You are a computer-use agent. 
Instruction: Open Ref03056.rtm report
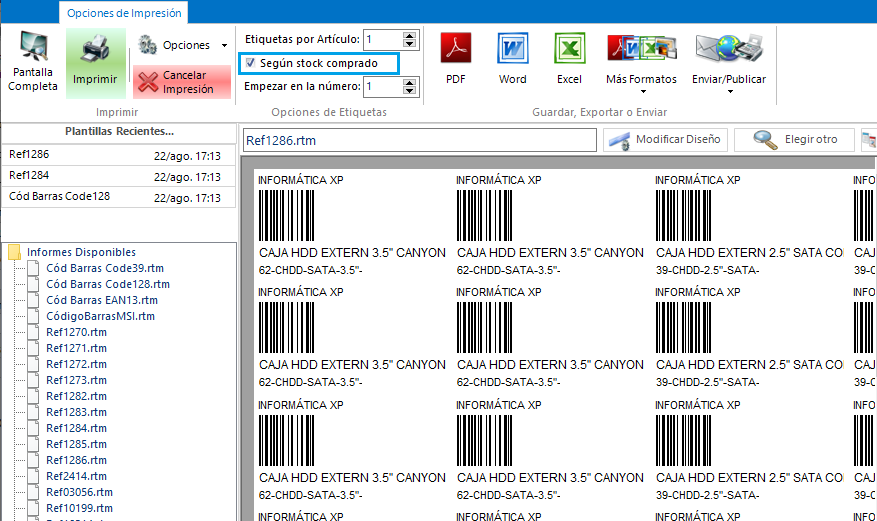pos(79,492)
